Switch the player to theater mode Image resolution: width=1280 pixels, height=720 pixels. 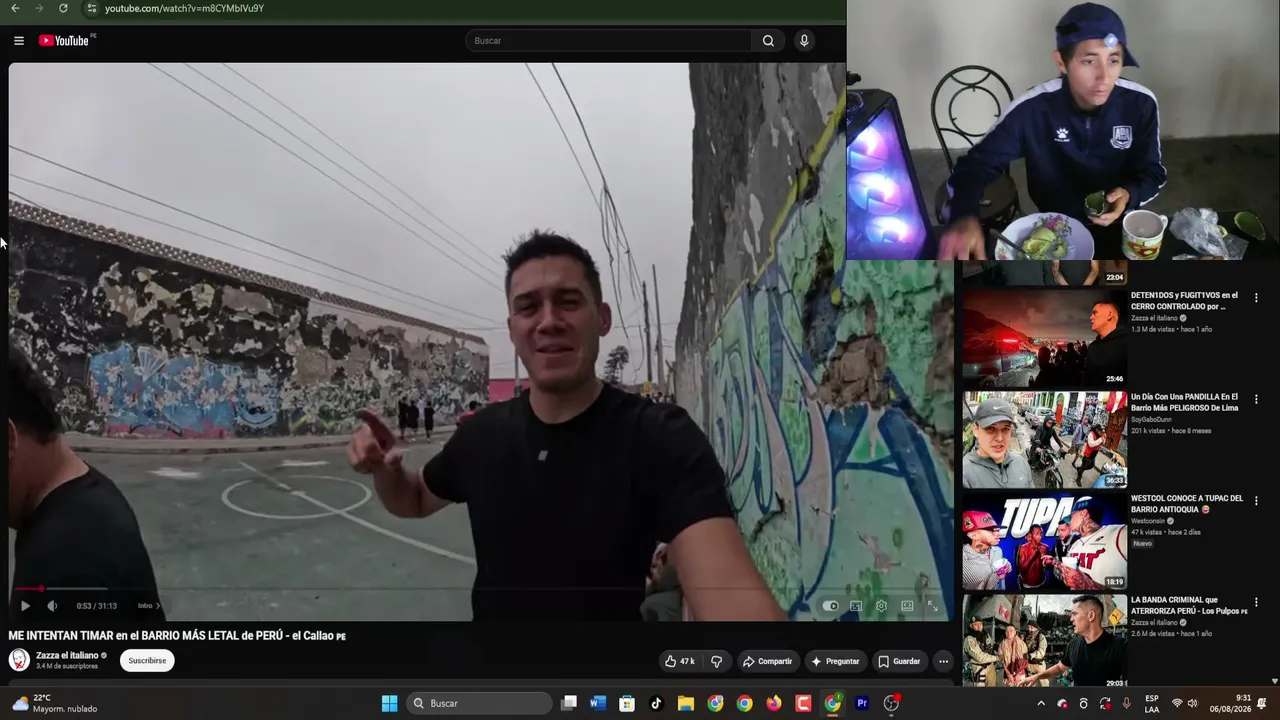tap(907, 605)
